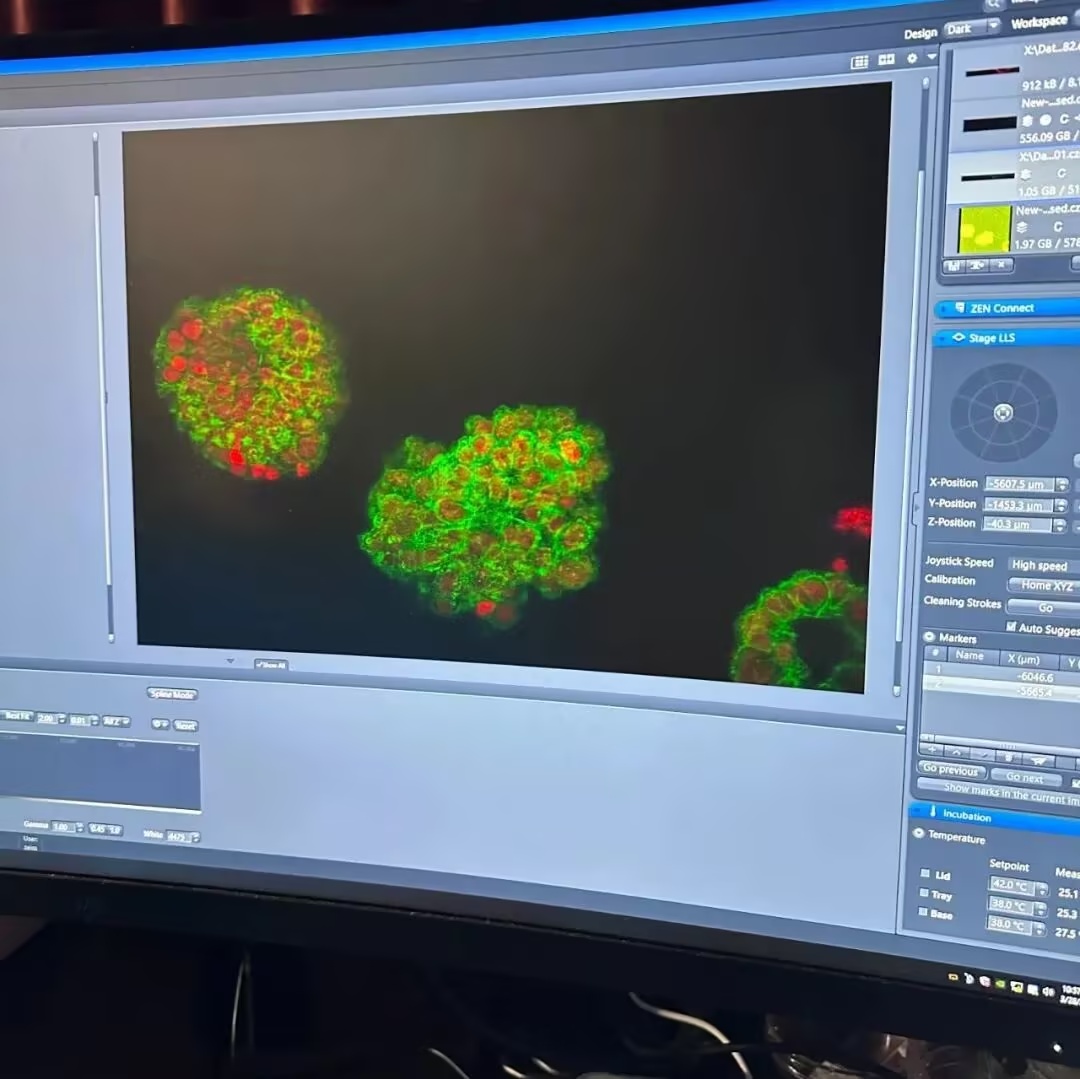This screenshot has width=1080, height=1079.
Task: Step the Z-Position spinner arrows
Action: click(x=1059, y=526)
